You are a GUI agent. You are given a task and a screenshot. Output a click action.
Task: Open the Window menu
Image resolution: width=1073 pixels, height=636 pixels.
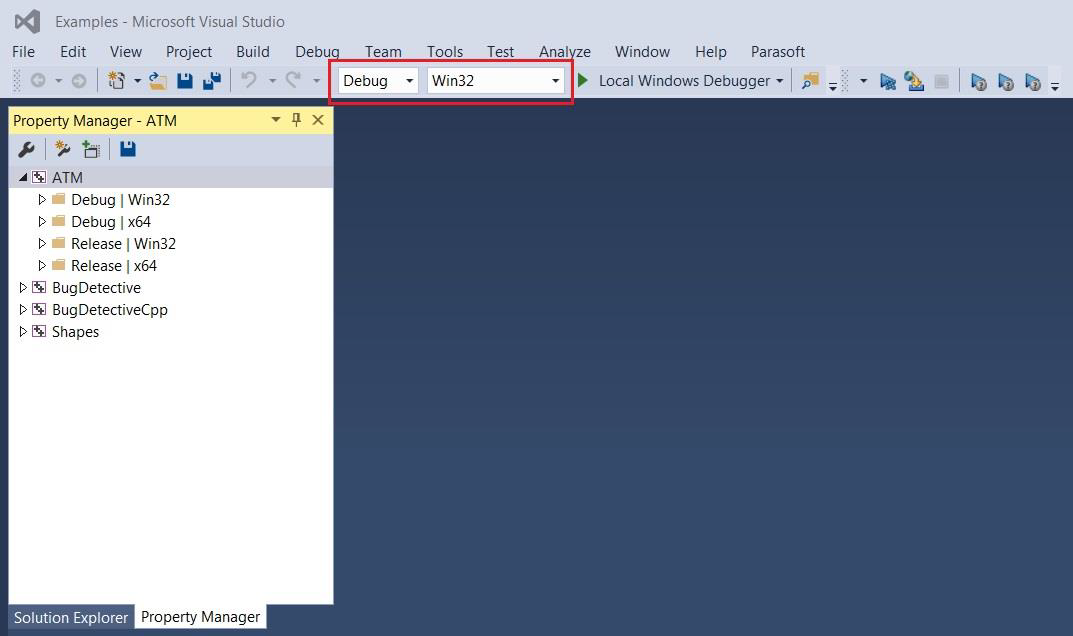[642, 52]
